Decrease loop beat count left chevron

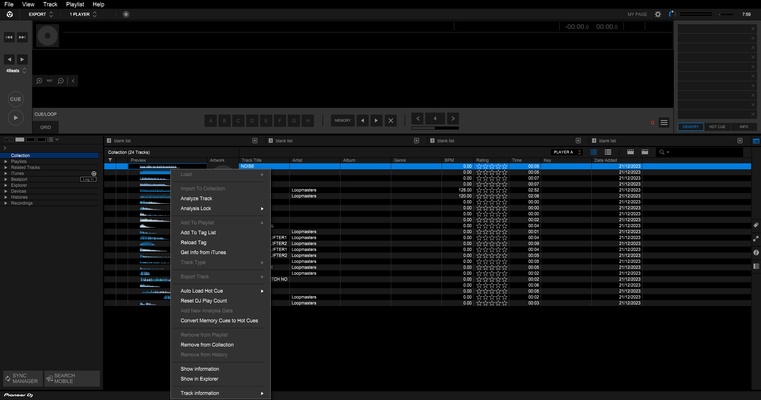418,118
